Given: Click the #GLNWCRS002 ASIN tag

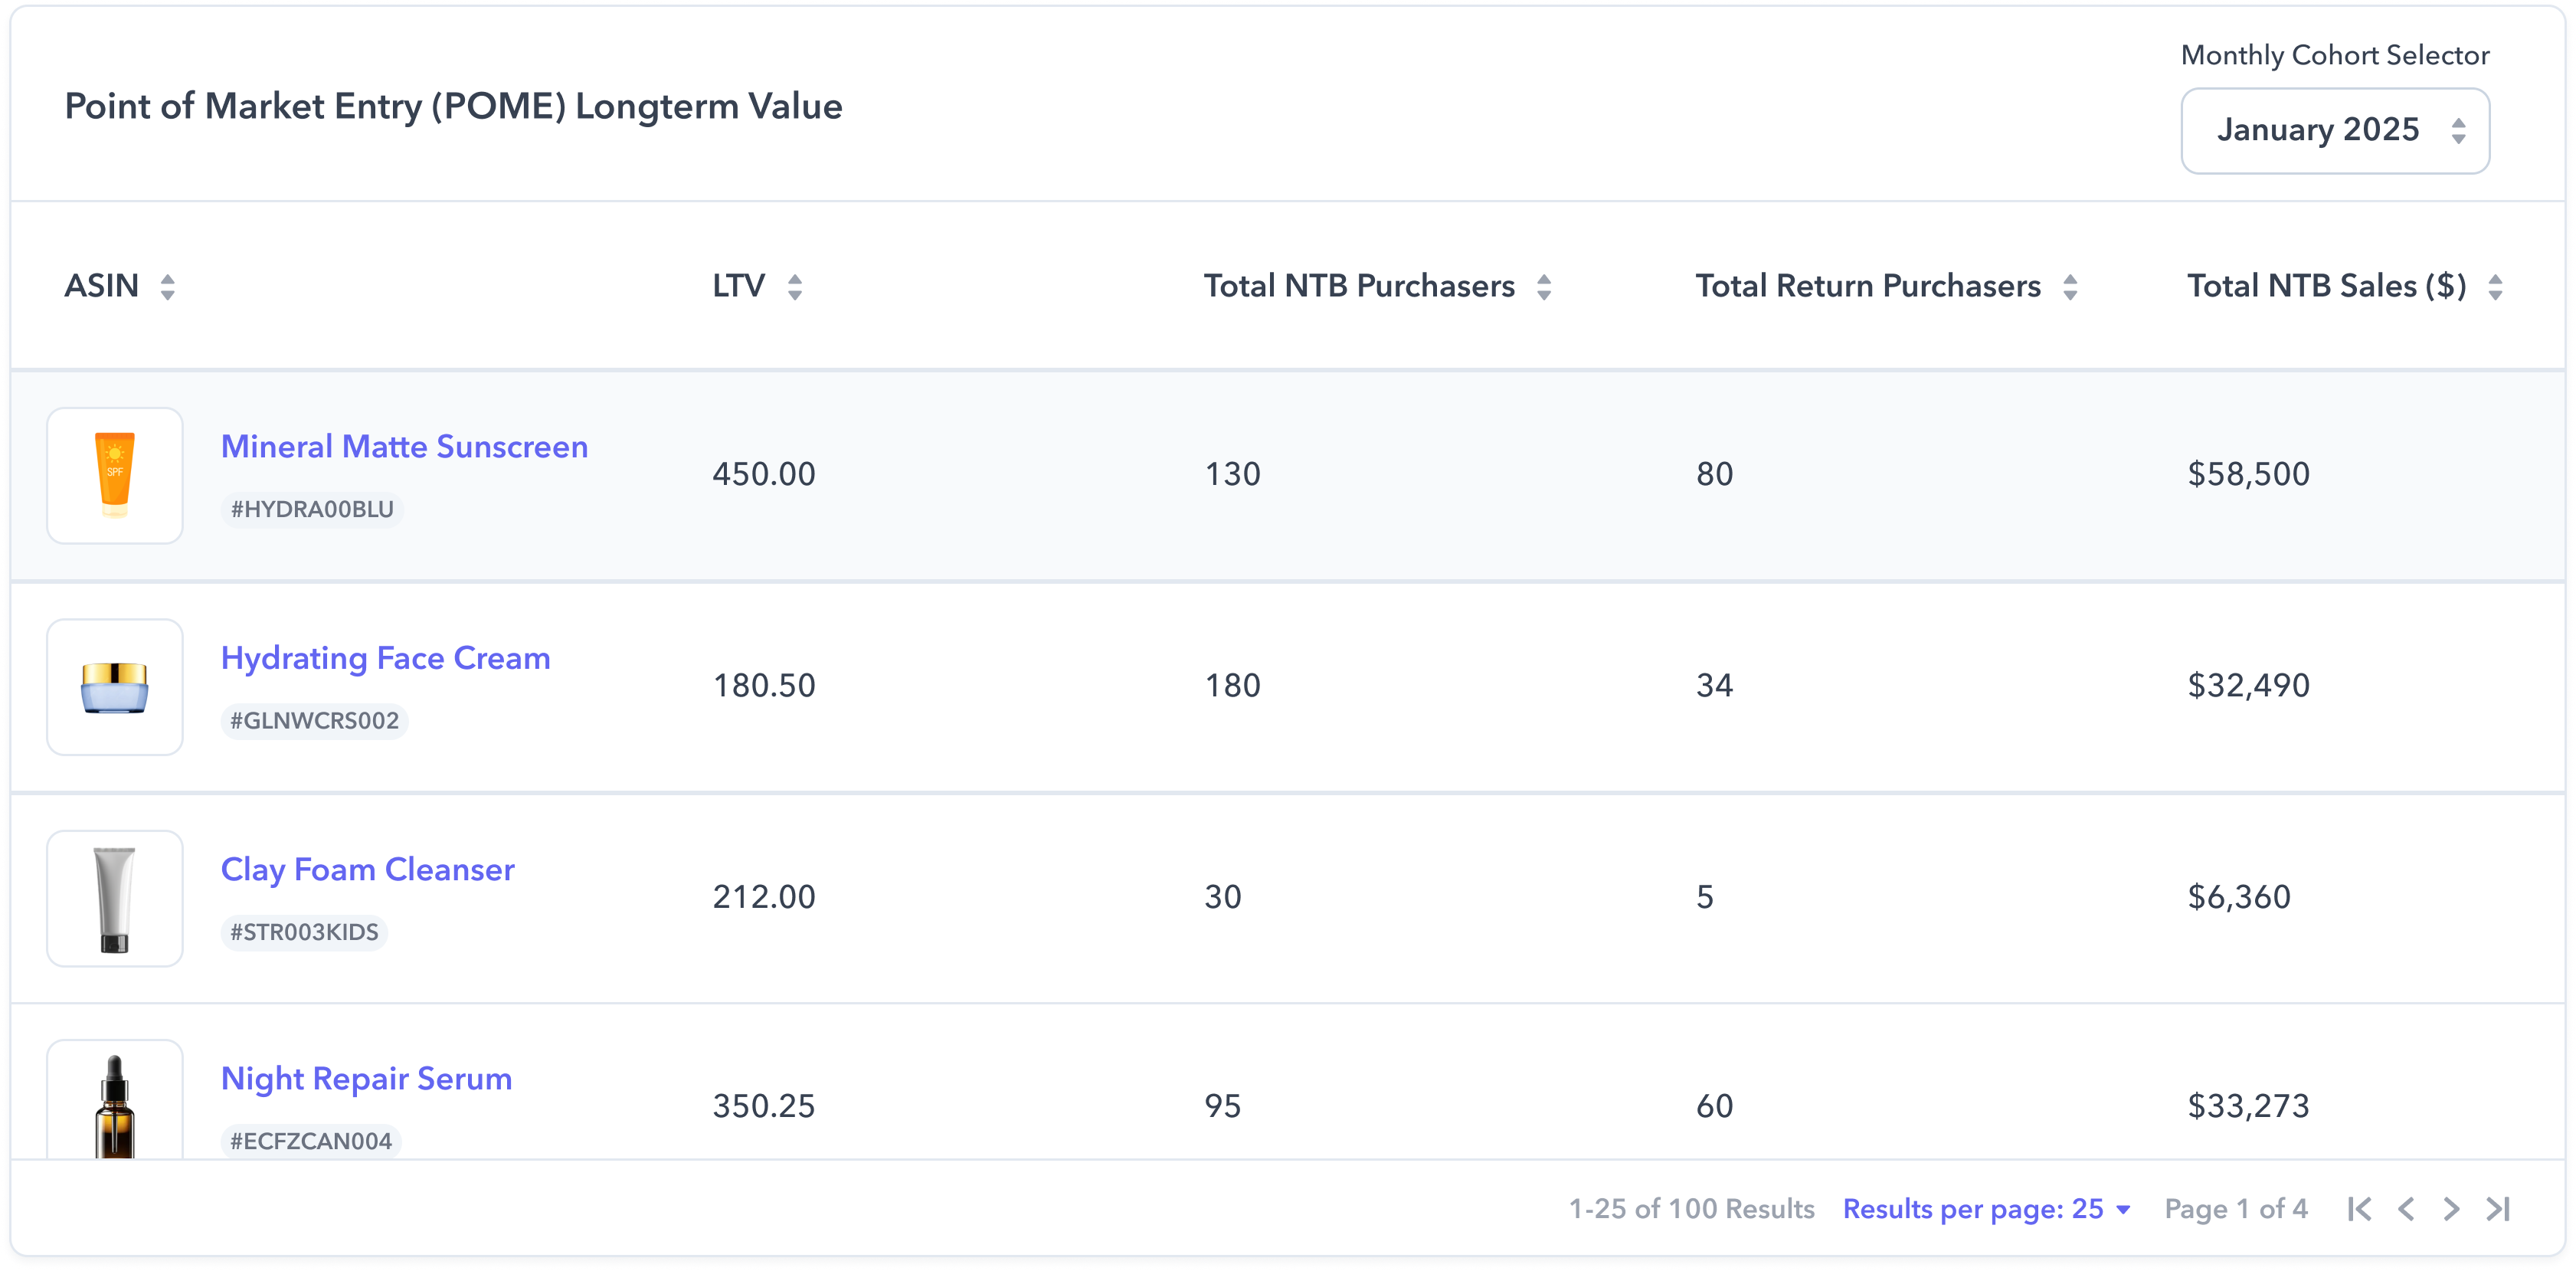Looking at the screenshot, I should click(314, 720).
